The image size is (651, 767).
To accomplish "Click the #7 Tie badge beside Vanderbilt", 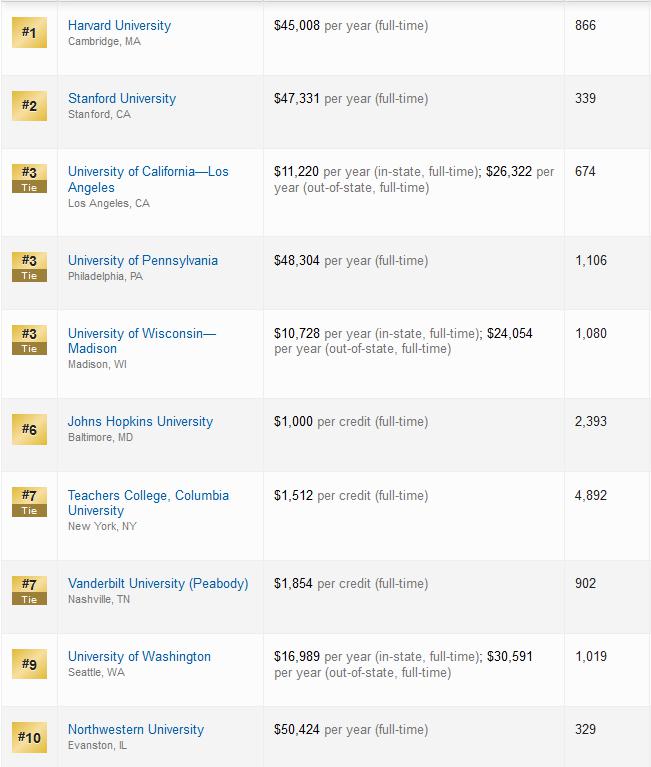I will [29, 590].
